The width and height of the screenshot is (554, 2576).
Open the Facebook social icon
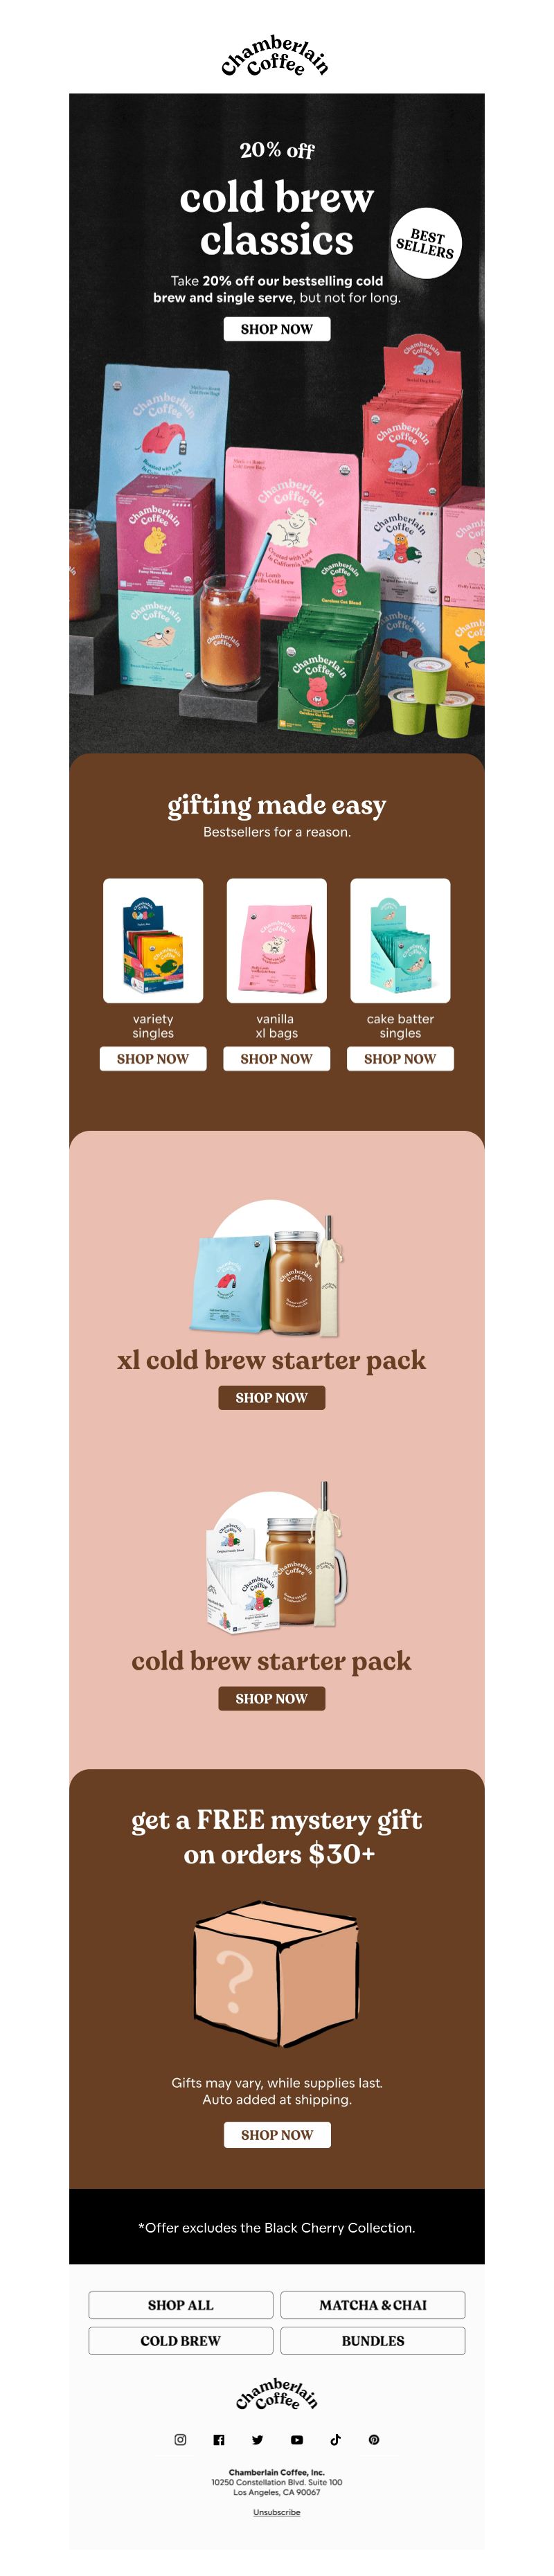[219, 2439]
